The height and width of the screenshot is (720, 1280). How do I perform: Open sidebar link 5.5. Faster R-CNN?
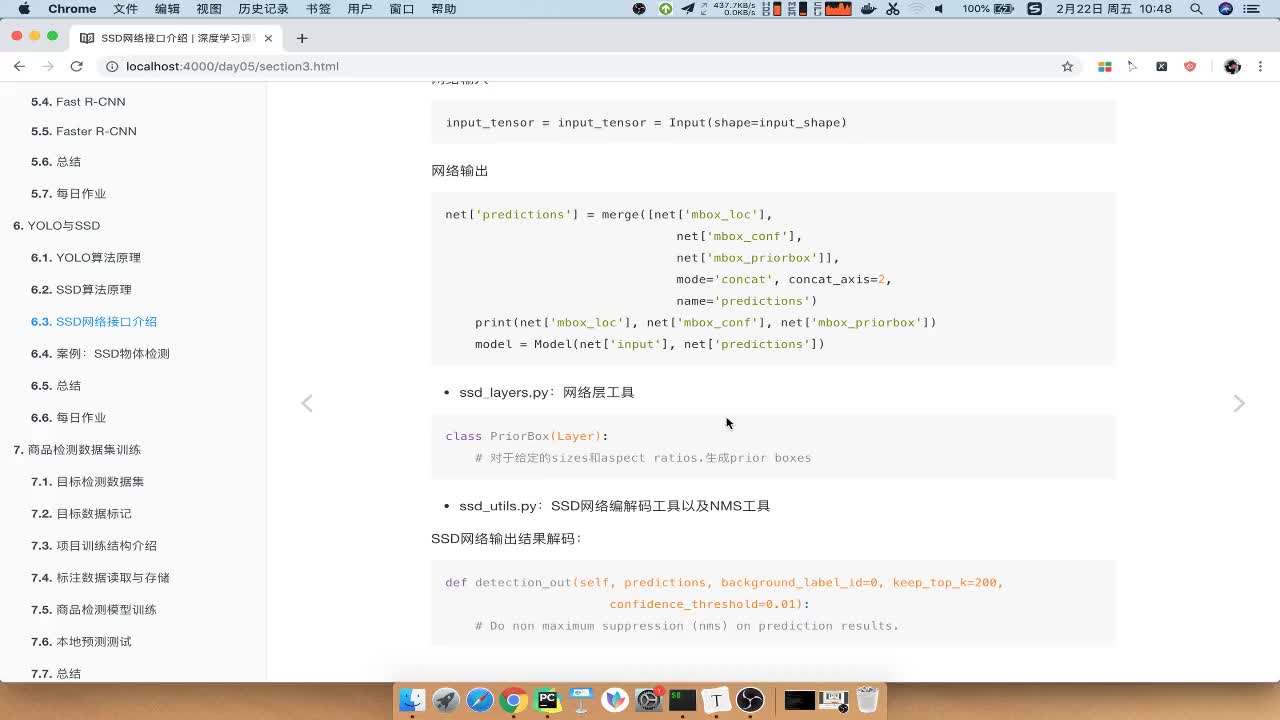coord(84,131)
